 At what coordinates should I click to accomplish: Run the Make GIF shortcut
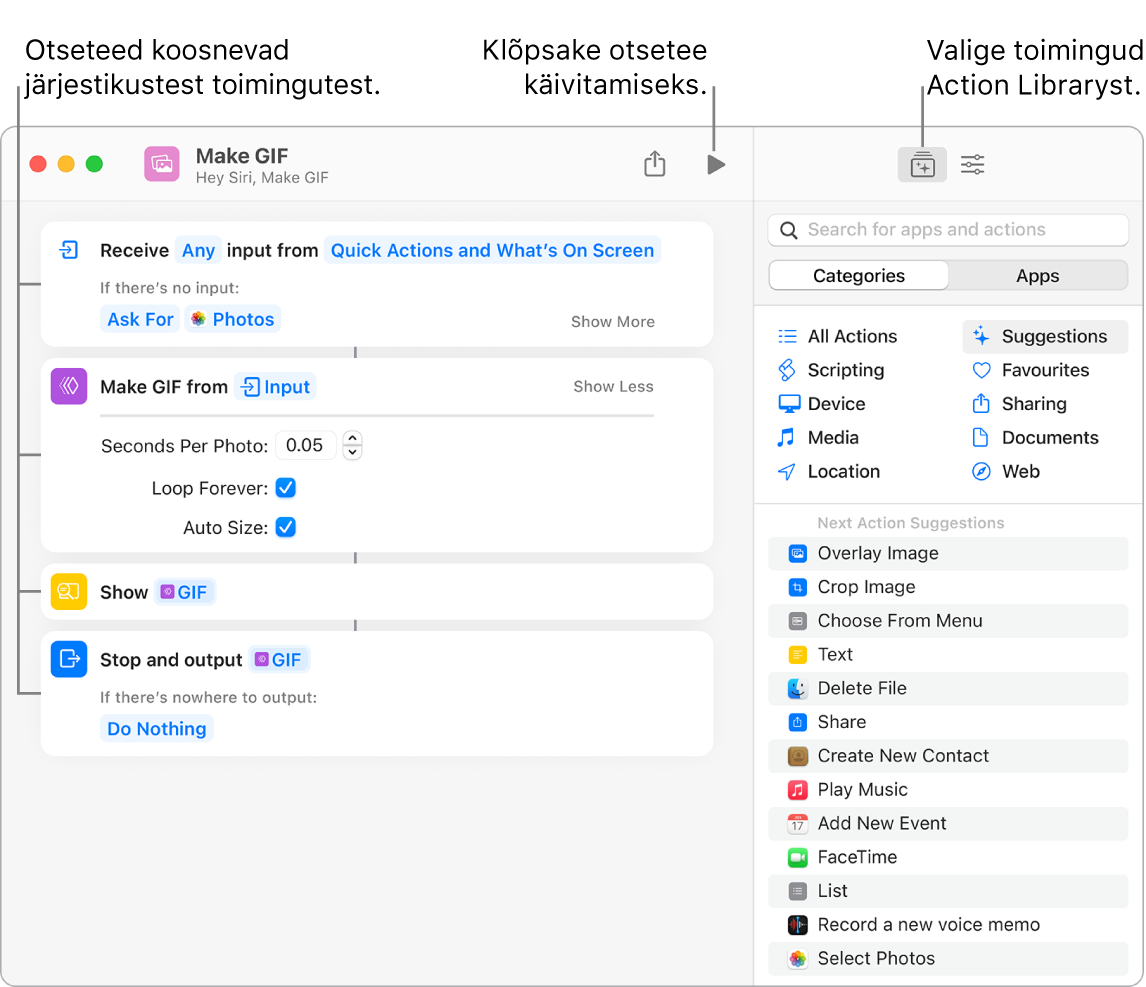pyautogui.click(x=715, y=164)
